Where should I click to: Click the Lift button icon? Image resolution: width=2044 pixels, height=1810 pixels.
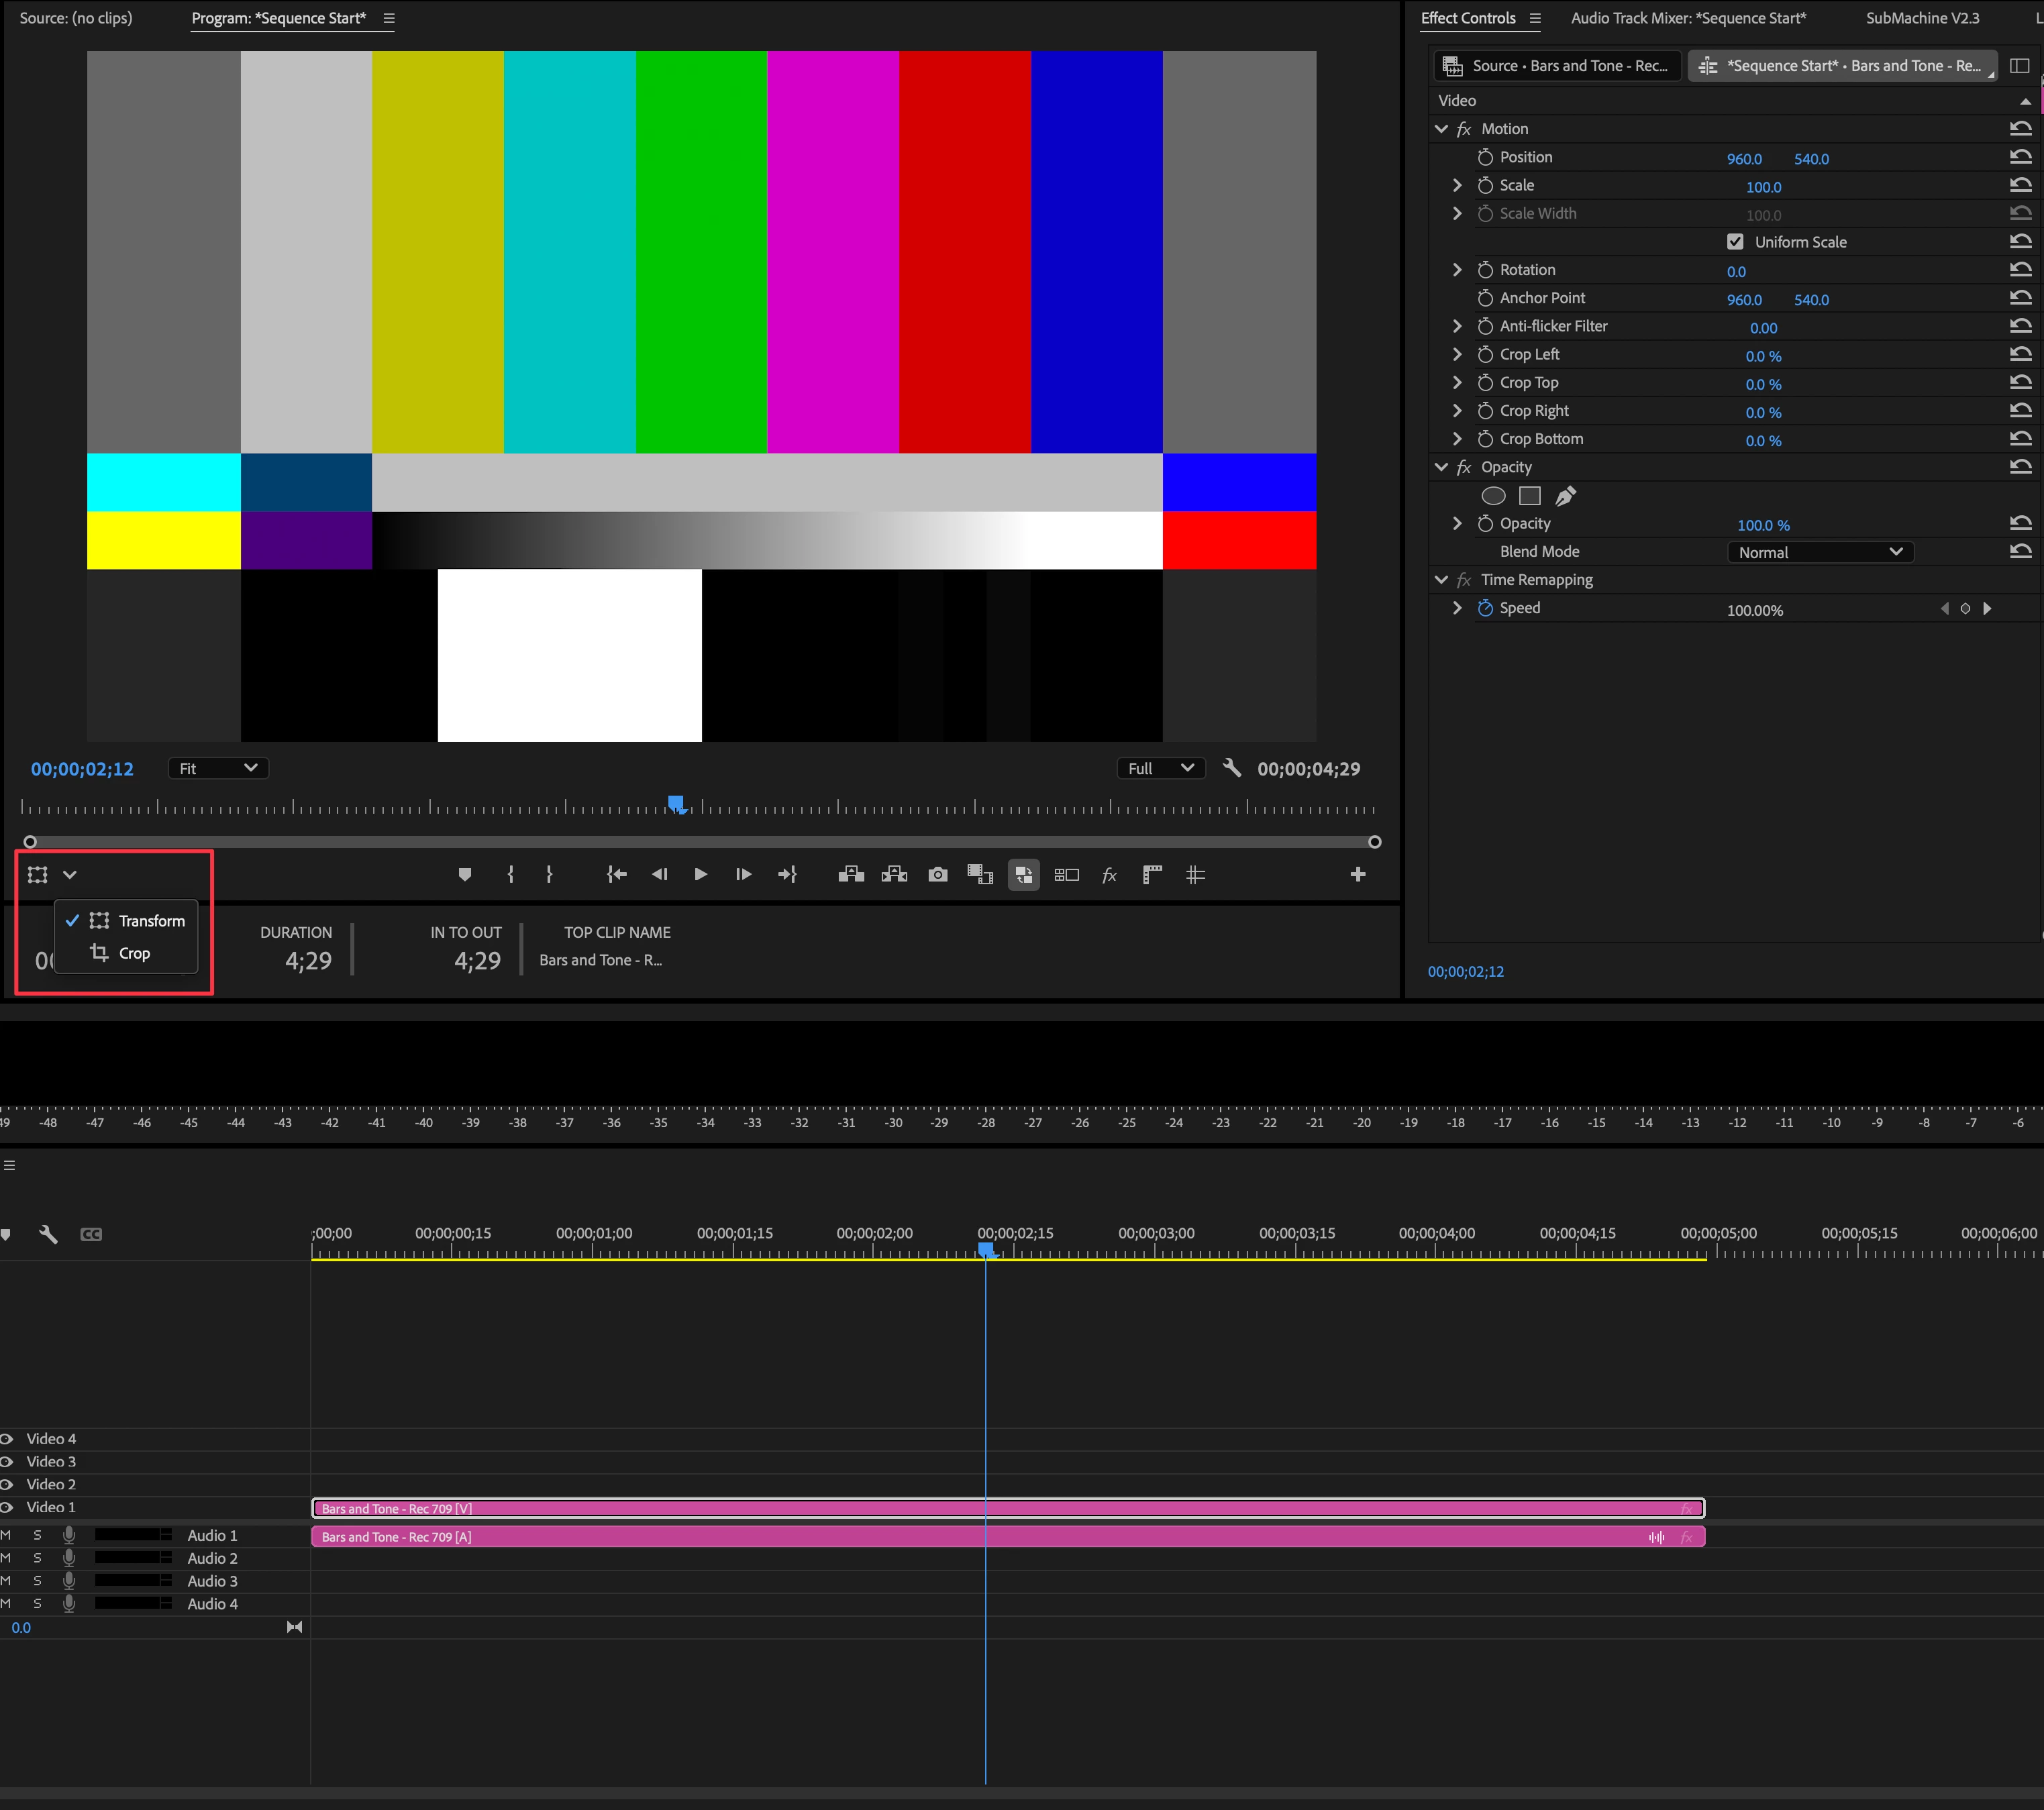pyautogui.click(x=851, y=875)
